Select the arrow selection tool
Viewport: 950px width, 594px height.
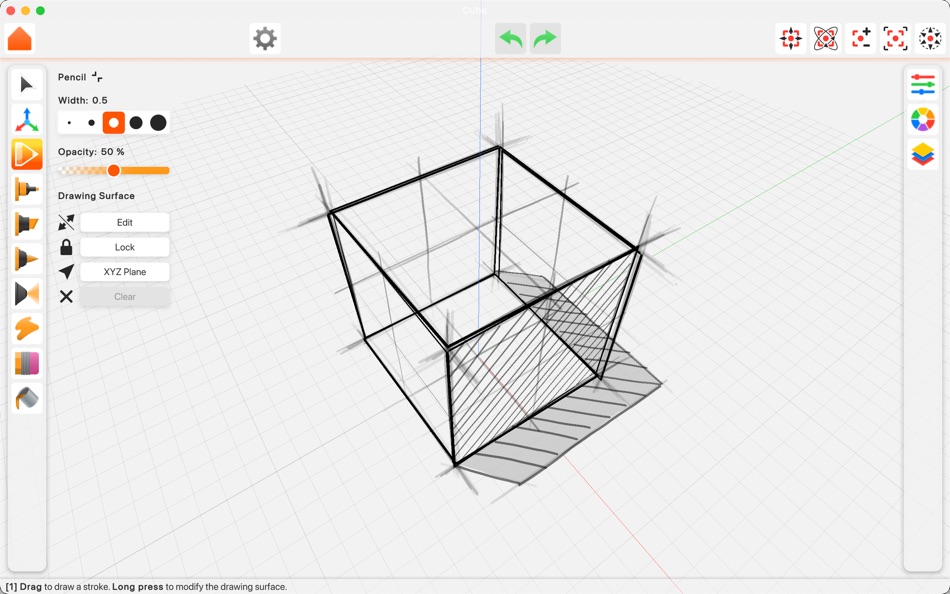click(27, 84)
